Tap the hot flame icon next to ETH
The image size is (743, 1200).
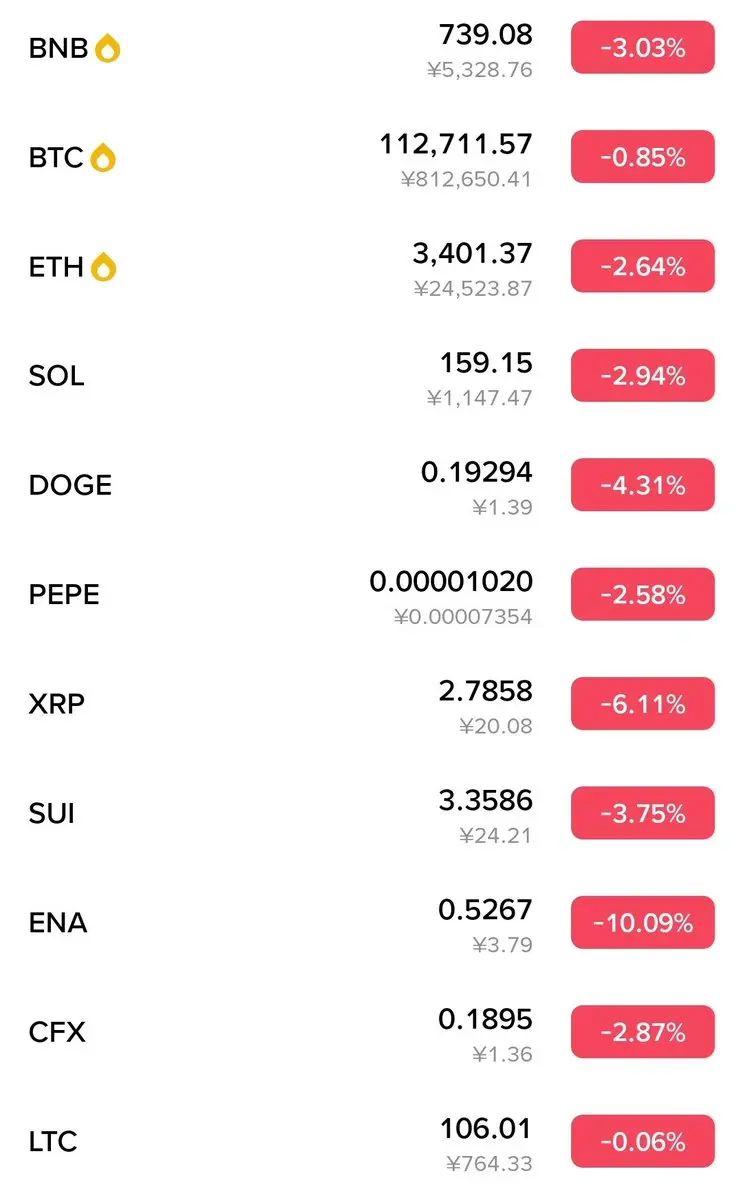tap(104, 267)
